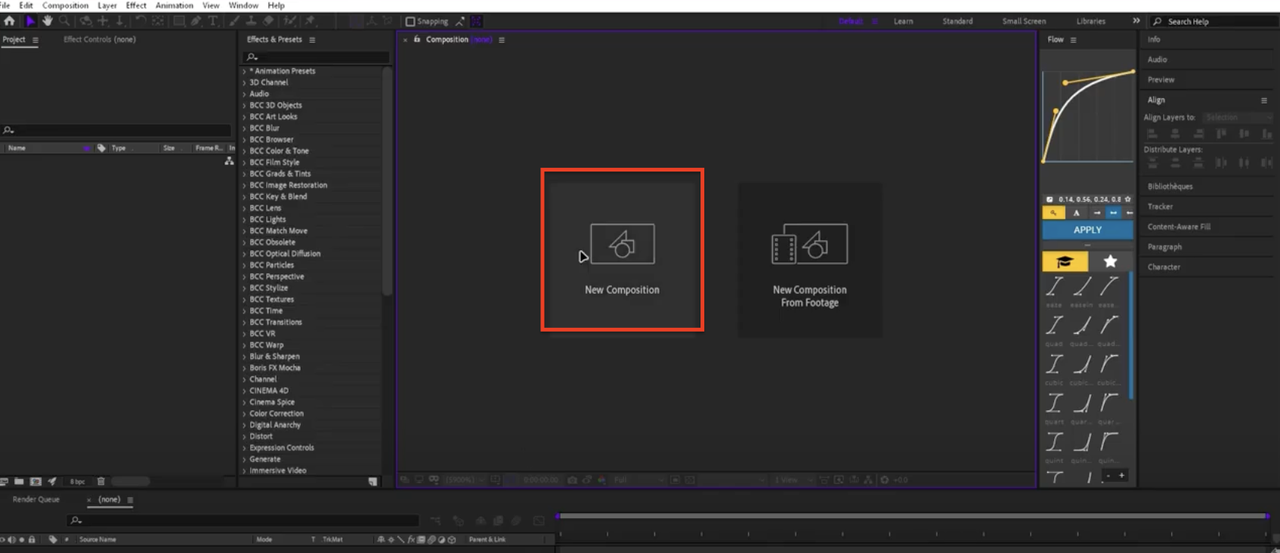Click the New Composition From Footage tile

coord(810,260)
